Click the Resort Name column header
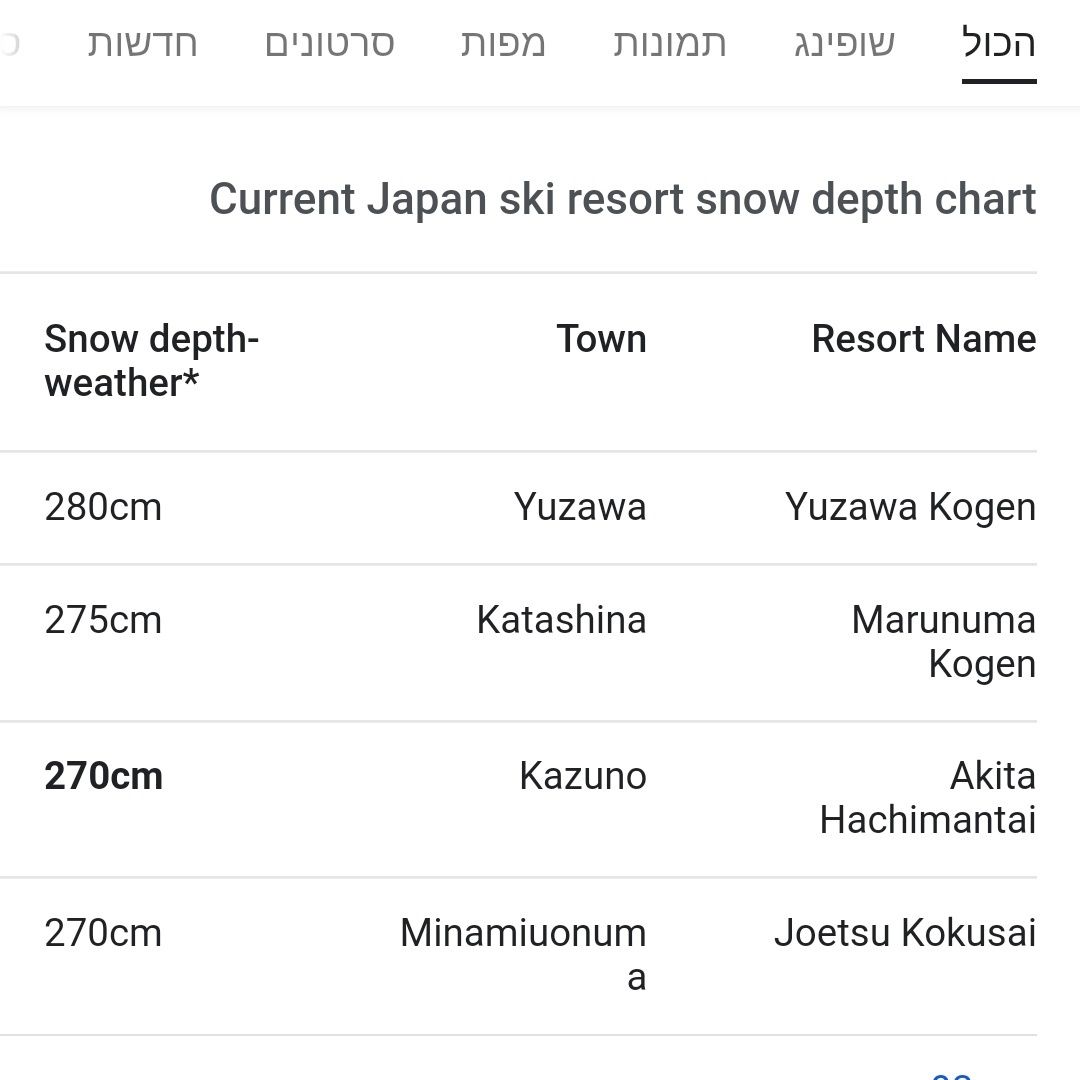 923,339
